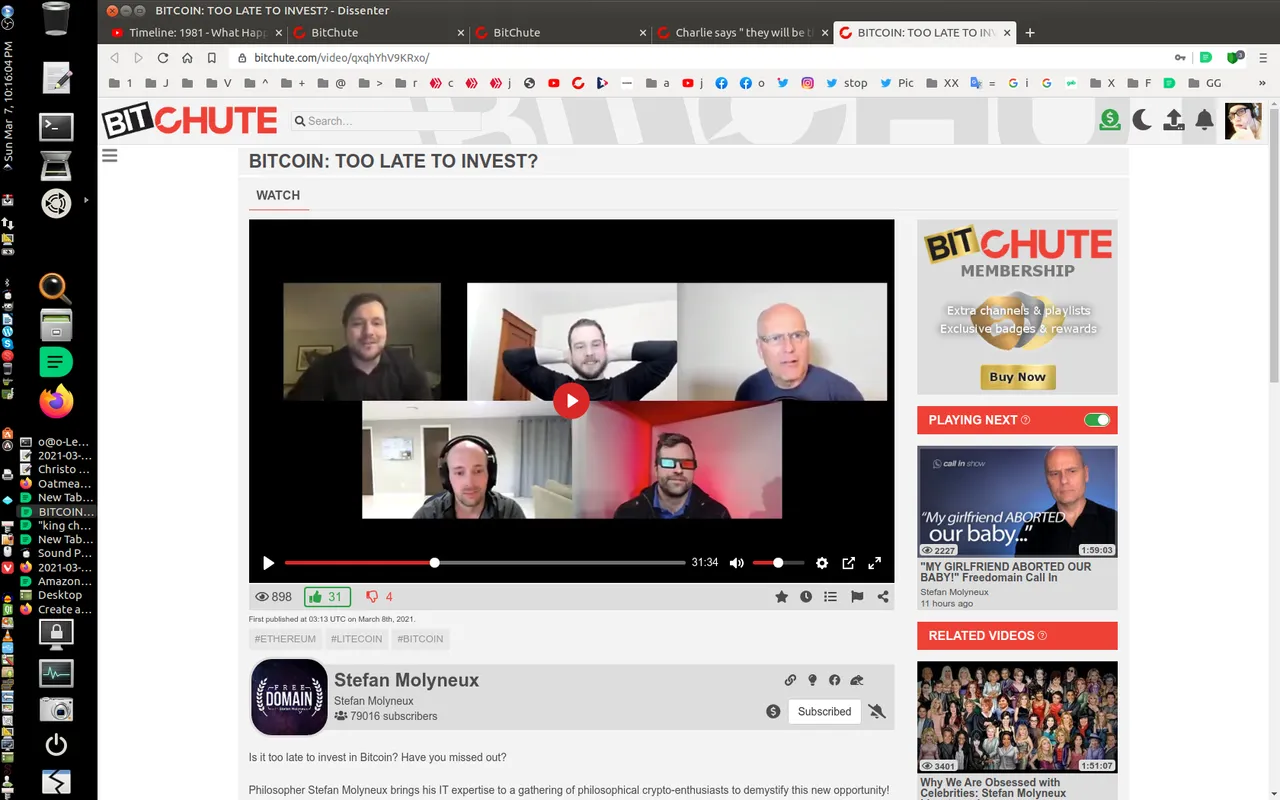Viewport: 1280px width, 800px height.
Task: Open the #BITCOIN hashtag
Action: (420, 639)
